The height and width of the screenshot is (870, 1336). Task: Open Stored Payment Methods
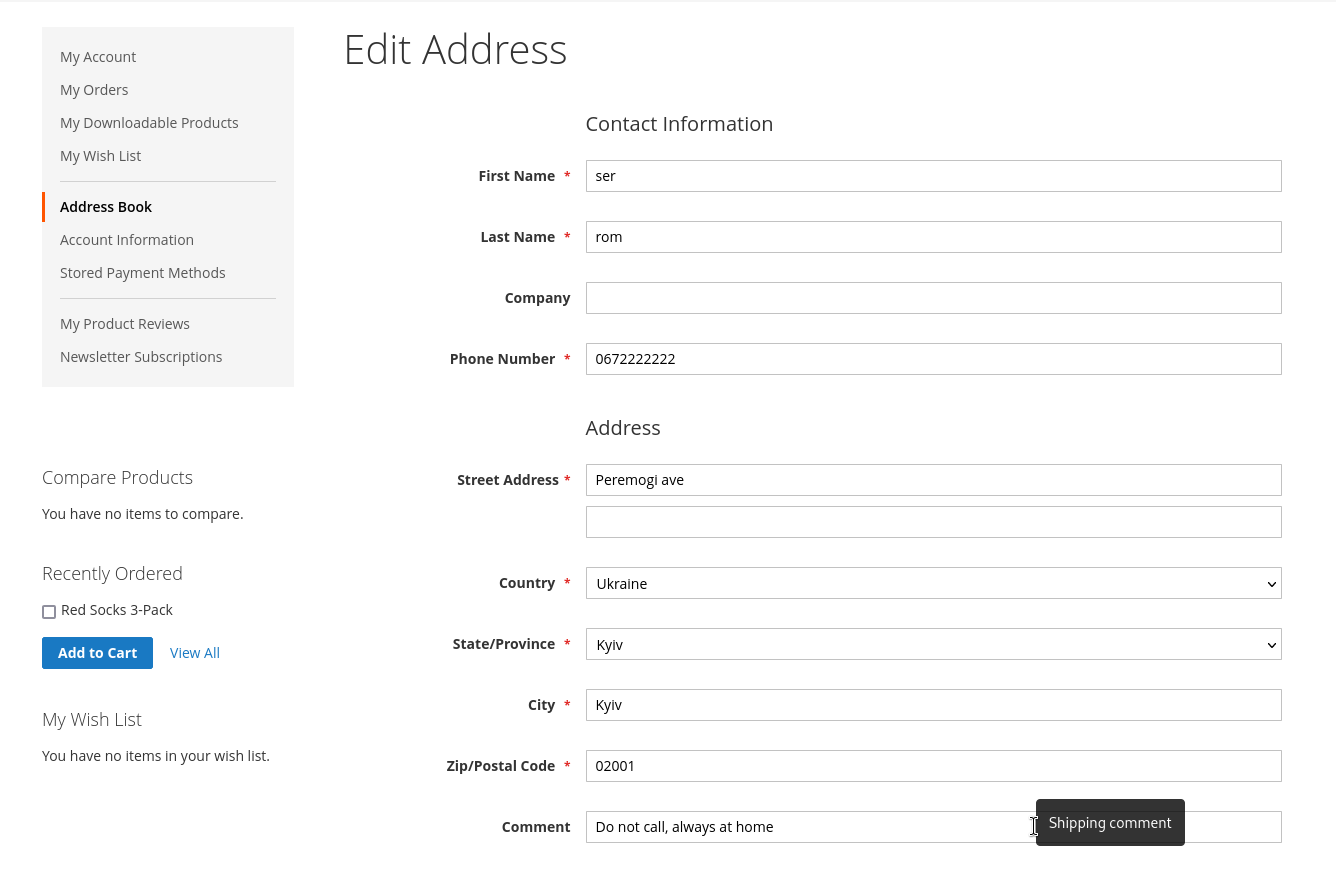point(143,273)
